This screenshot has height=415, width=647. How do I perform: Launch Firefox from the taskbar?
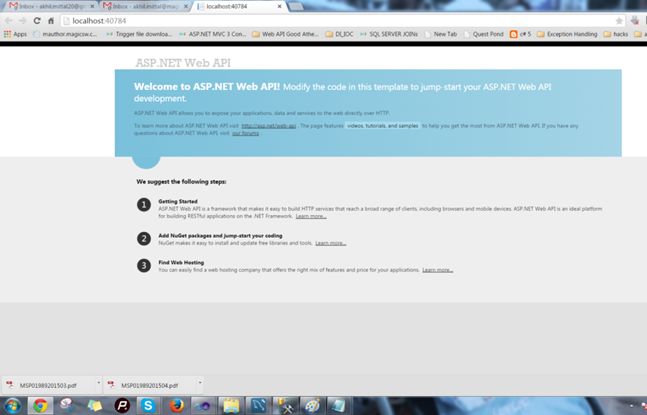pos(177,406)
